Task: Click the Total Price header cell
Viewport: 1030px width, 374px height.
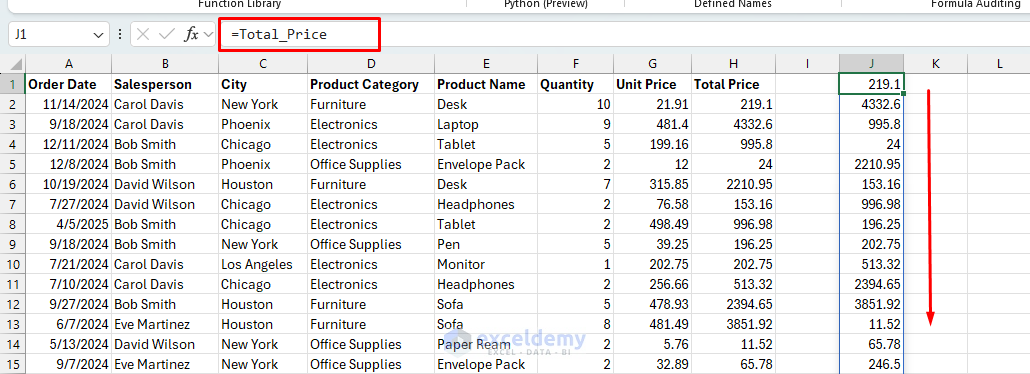Action: click(733, 84)
